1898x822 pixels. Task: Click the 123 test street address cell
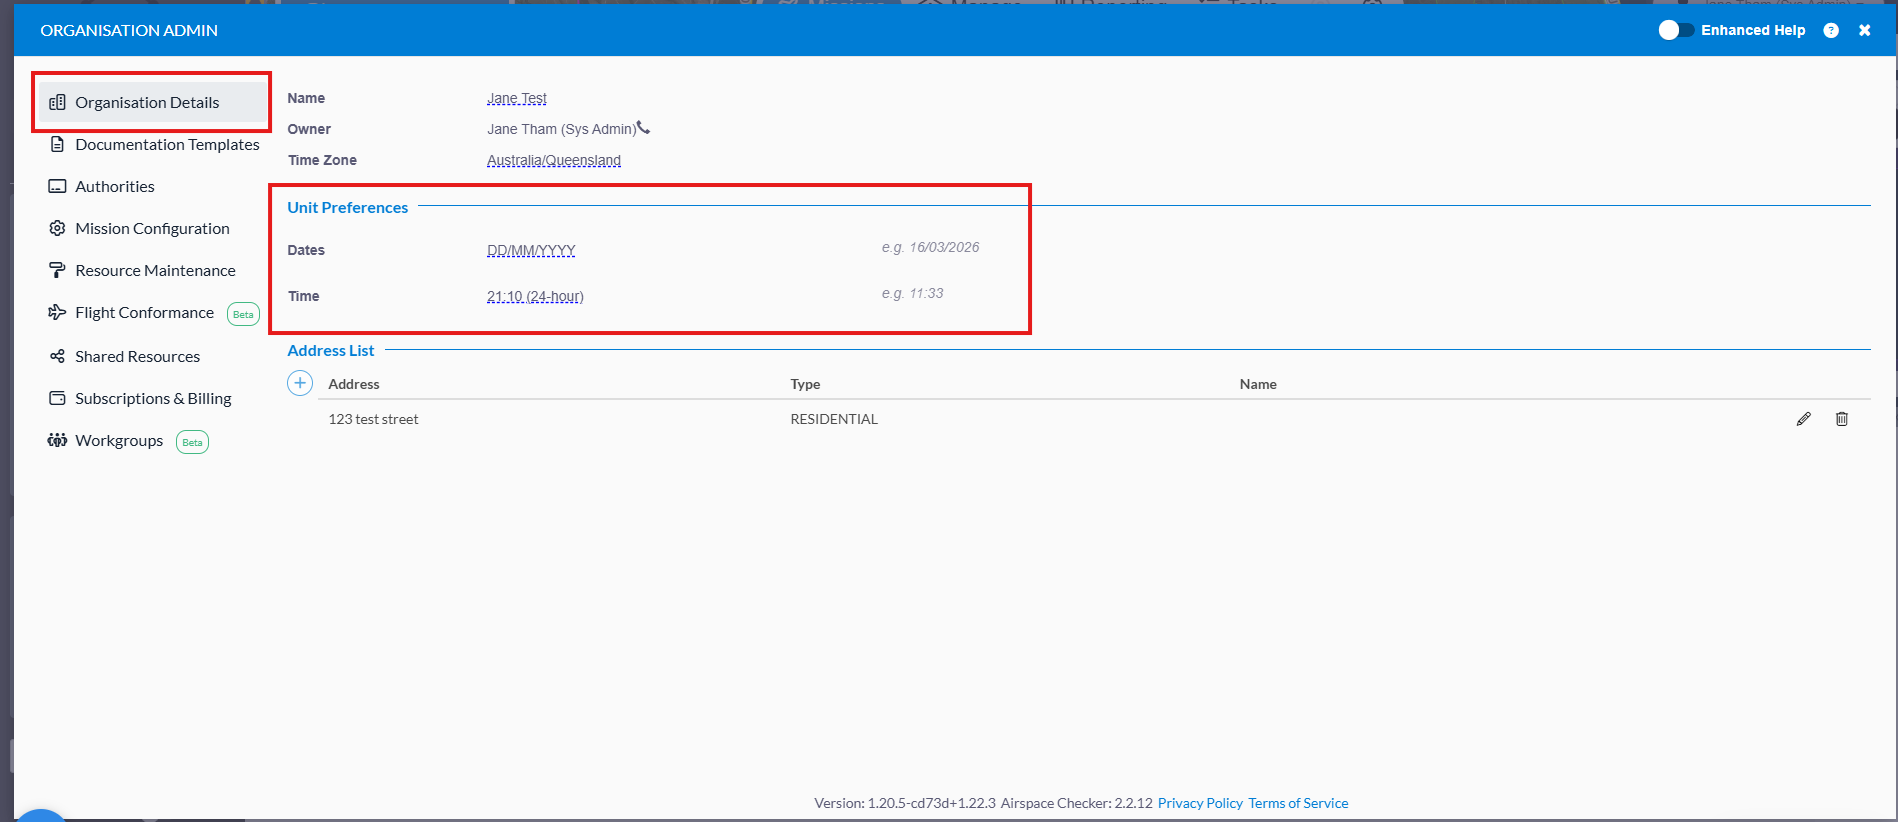click(x=373, y=419)
